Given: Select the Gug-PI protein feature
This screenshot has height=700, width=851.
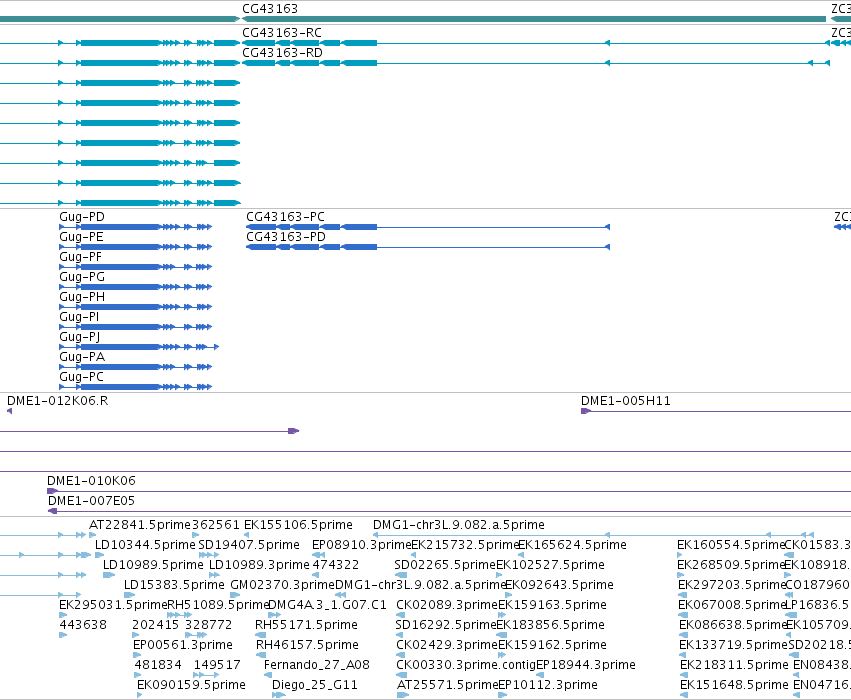Looking at the screenshot, I should (x=135, y=327).
